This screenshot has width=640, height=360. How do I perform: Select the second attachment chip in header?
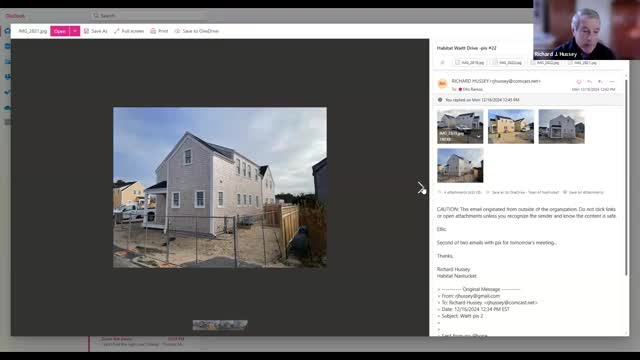[x=507, y=62]
